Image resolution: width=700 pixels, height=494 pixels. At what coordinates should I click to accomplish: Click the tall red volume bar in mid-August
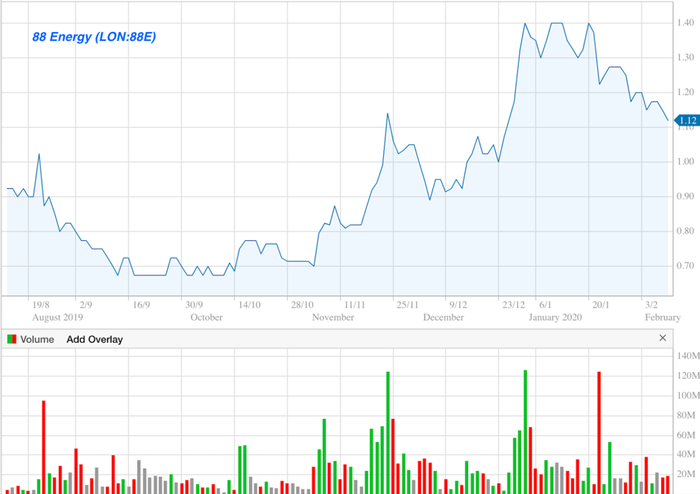[44, 447]
